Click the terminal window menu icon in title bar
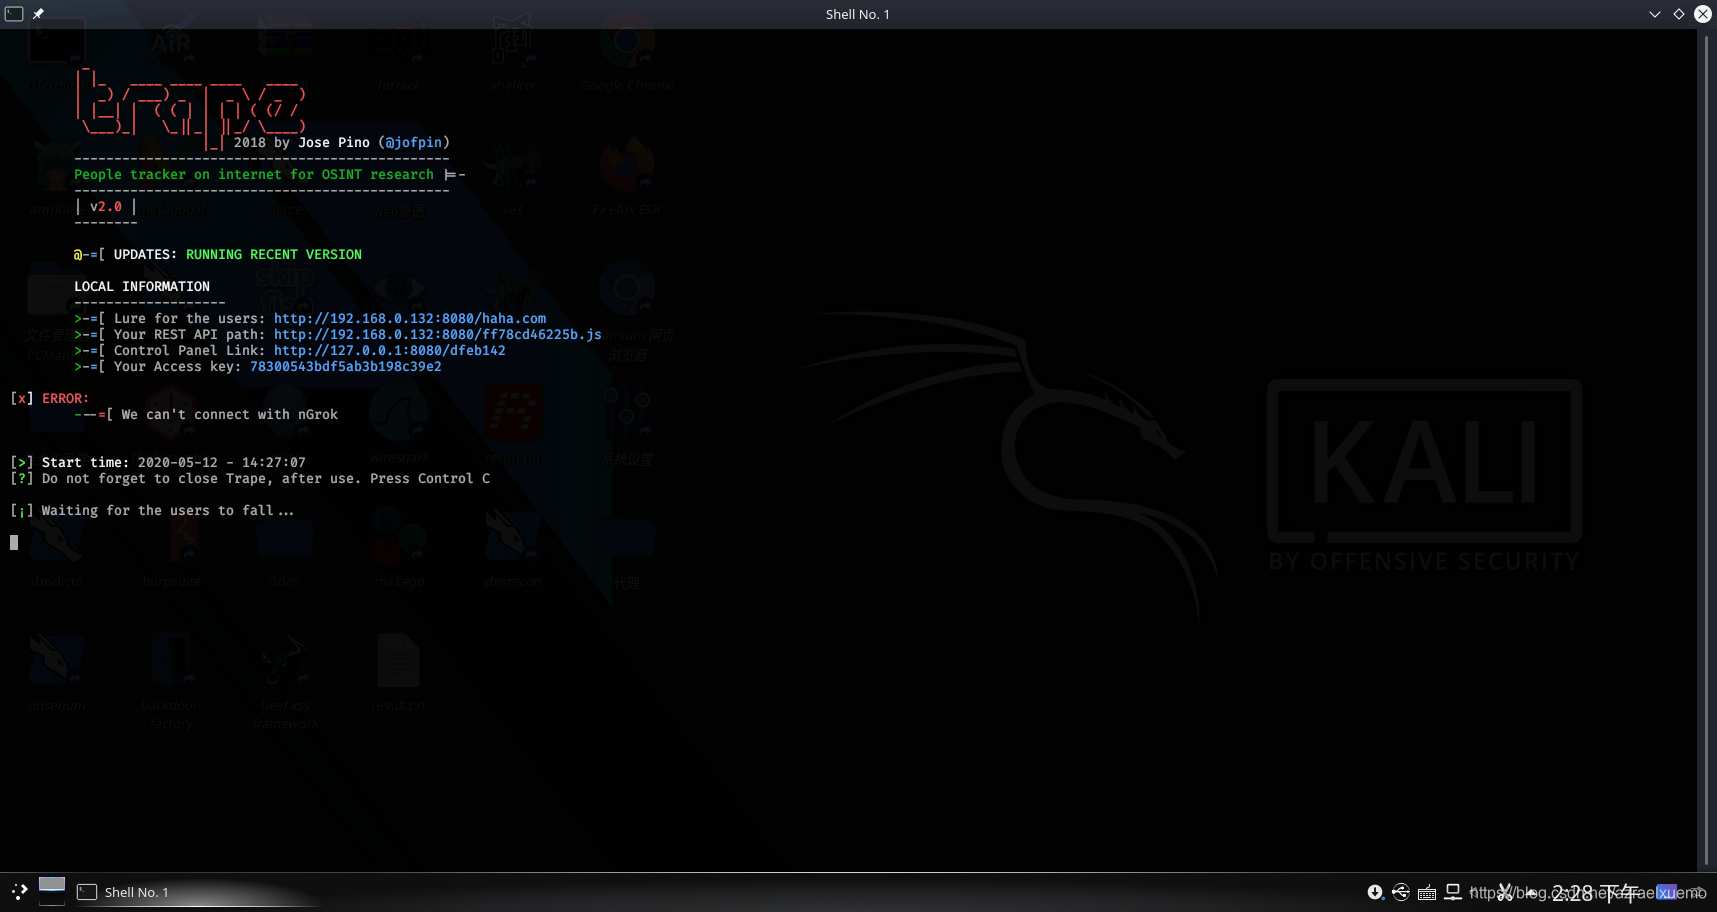 coord(14,14)
